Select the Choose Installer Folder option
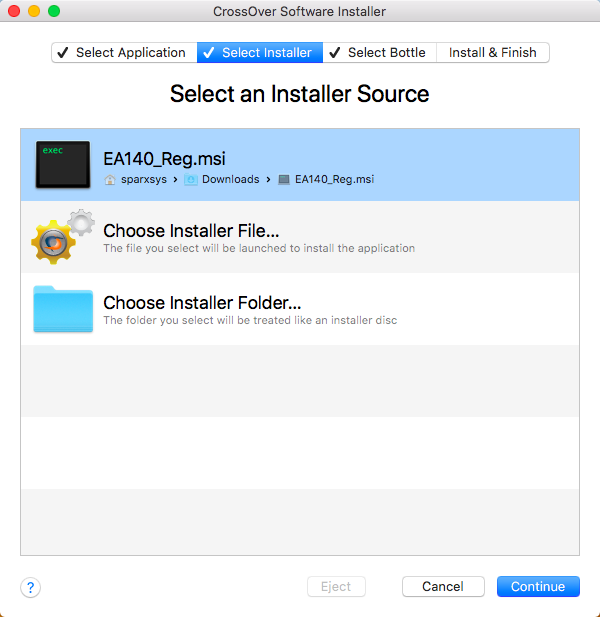600x617 pixels. pos(202,303)
